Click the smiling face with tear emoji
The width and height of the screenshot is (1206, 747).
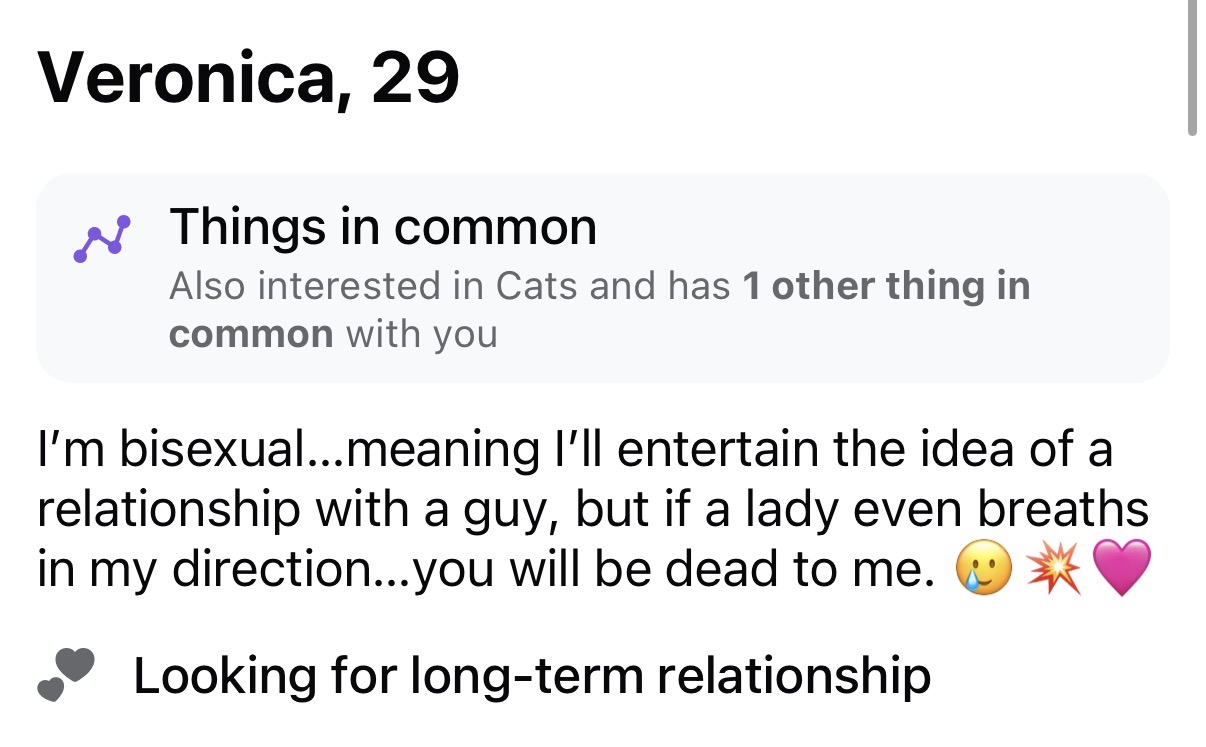tap(981, 571)
